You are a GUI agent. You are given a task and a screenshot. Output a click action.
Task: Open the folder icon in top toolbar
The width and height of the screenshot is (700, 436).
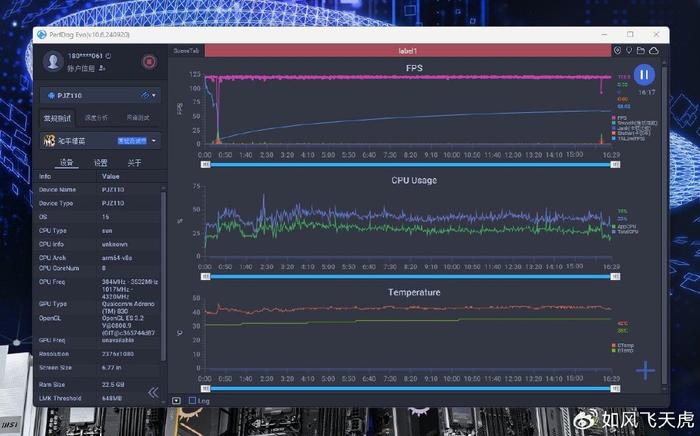pos(641,51)
